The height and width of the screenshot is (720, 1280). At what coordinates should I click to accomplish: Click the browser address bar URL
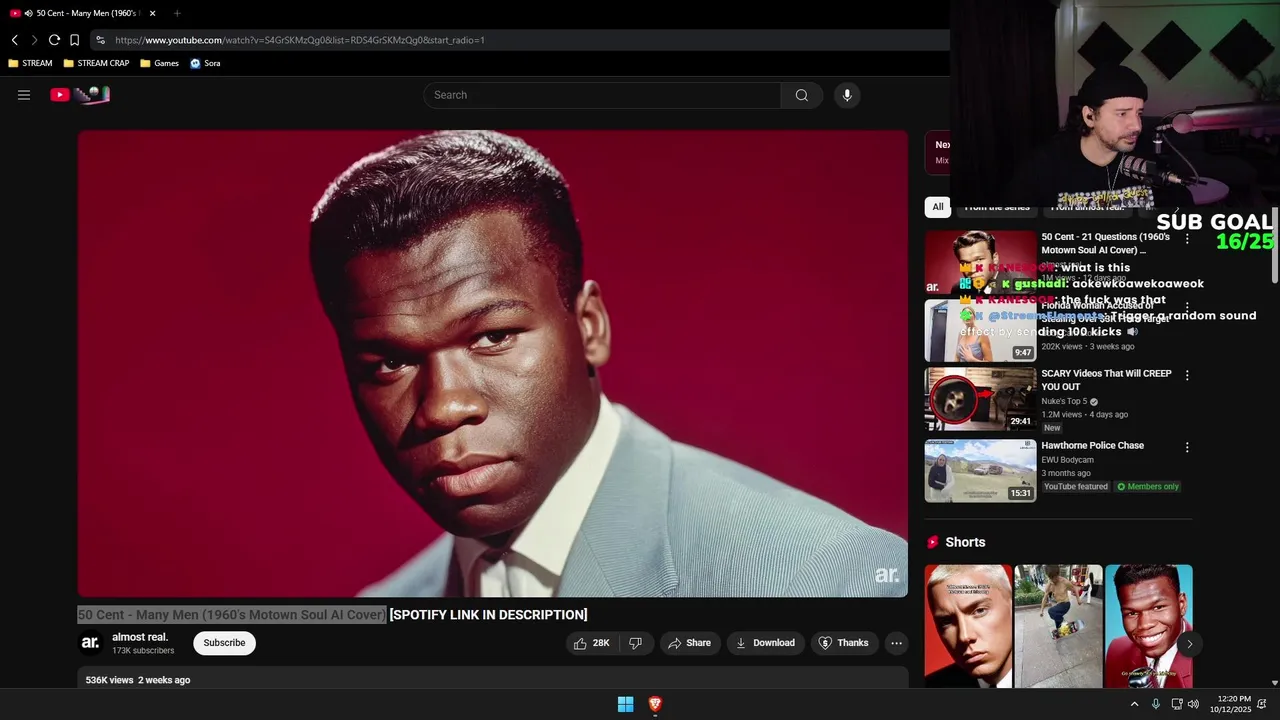300,40
